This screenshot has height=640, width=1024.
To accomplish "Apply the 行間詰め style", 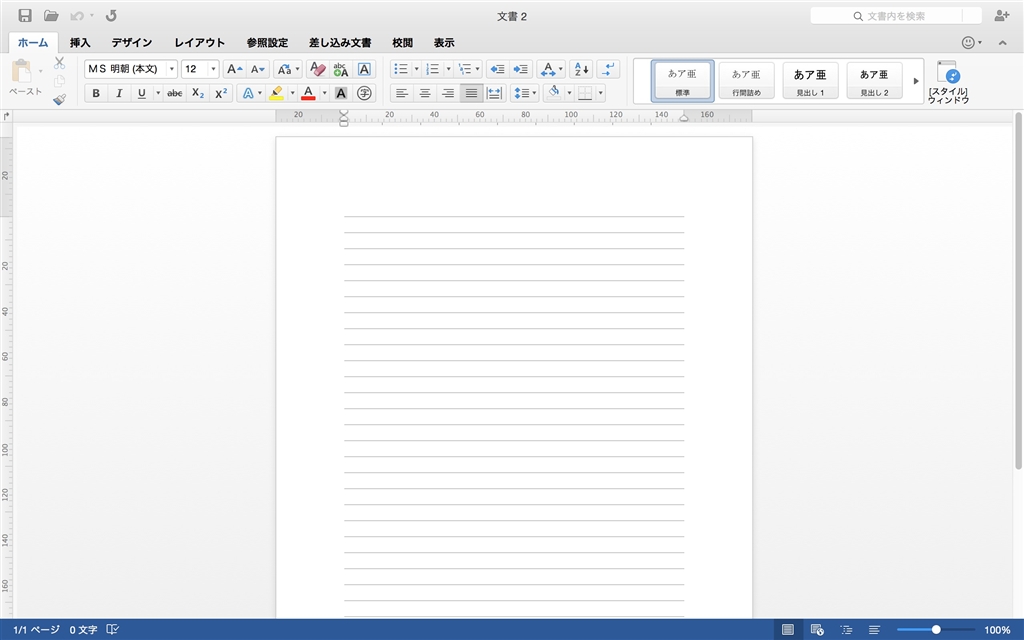I will pos(746,81).
